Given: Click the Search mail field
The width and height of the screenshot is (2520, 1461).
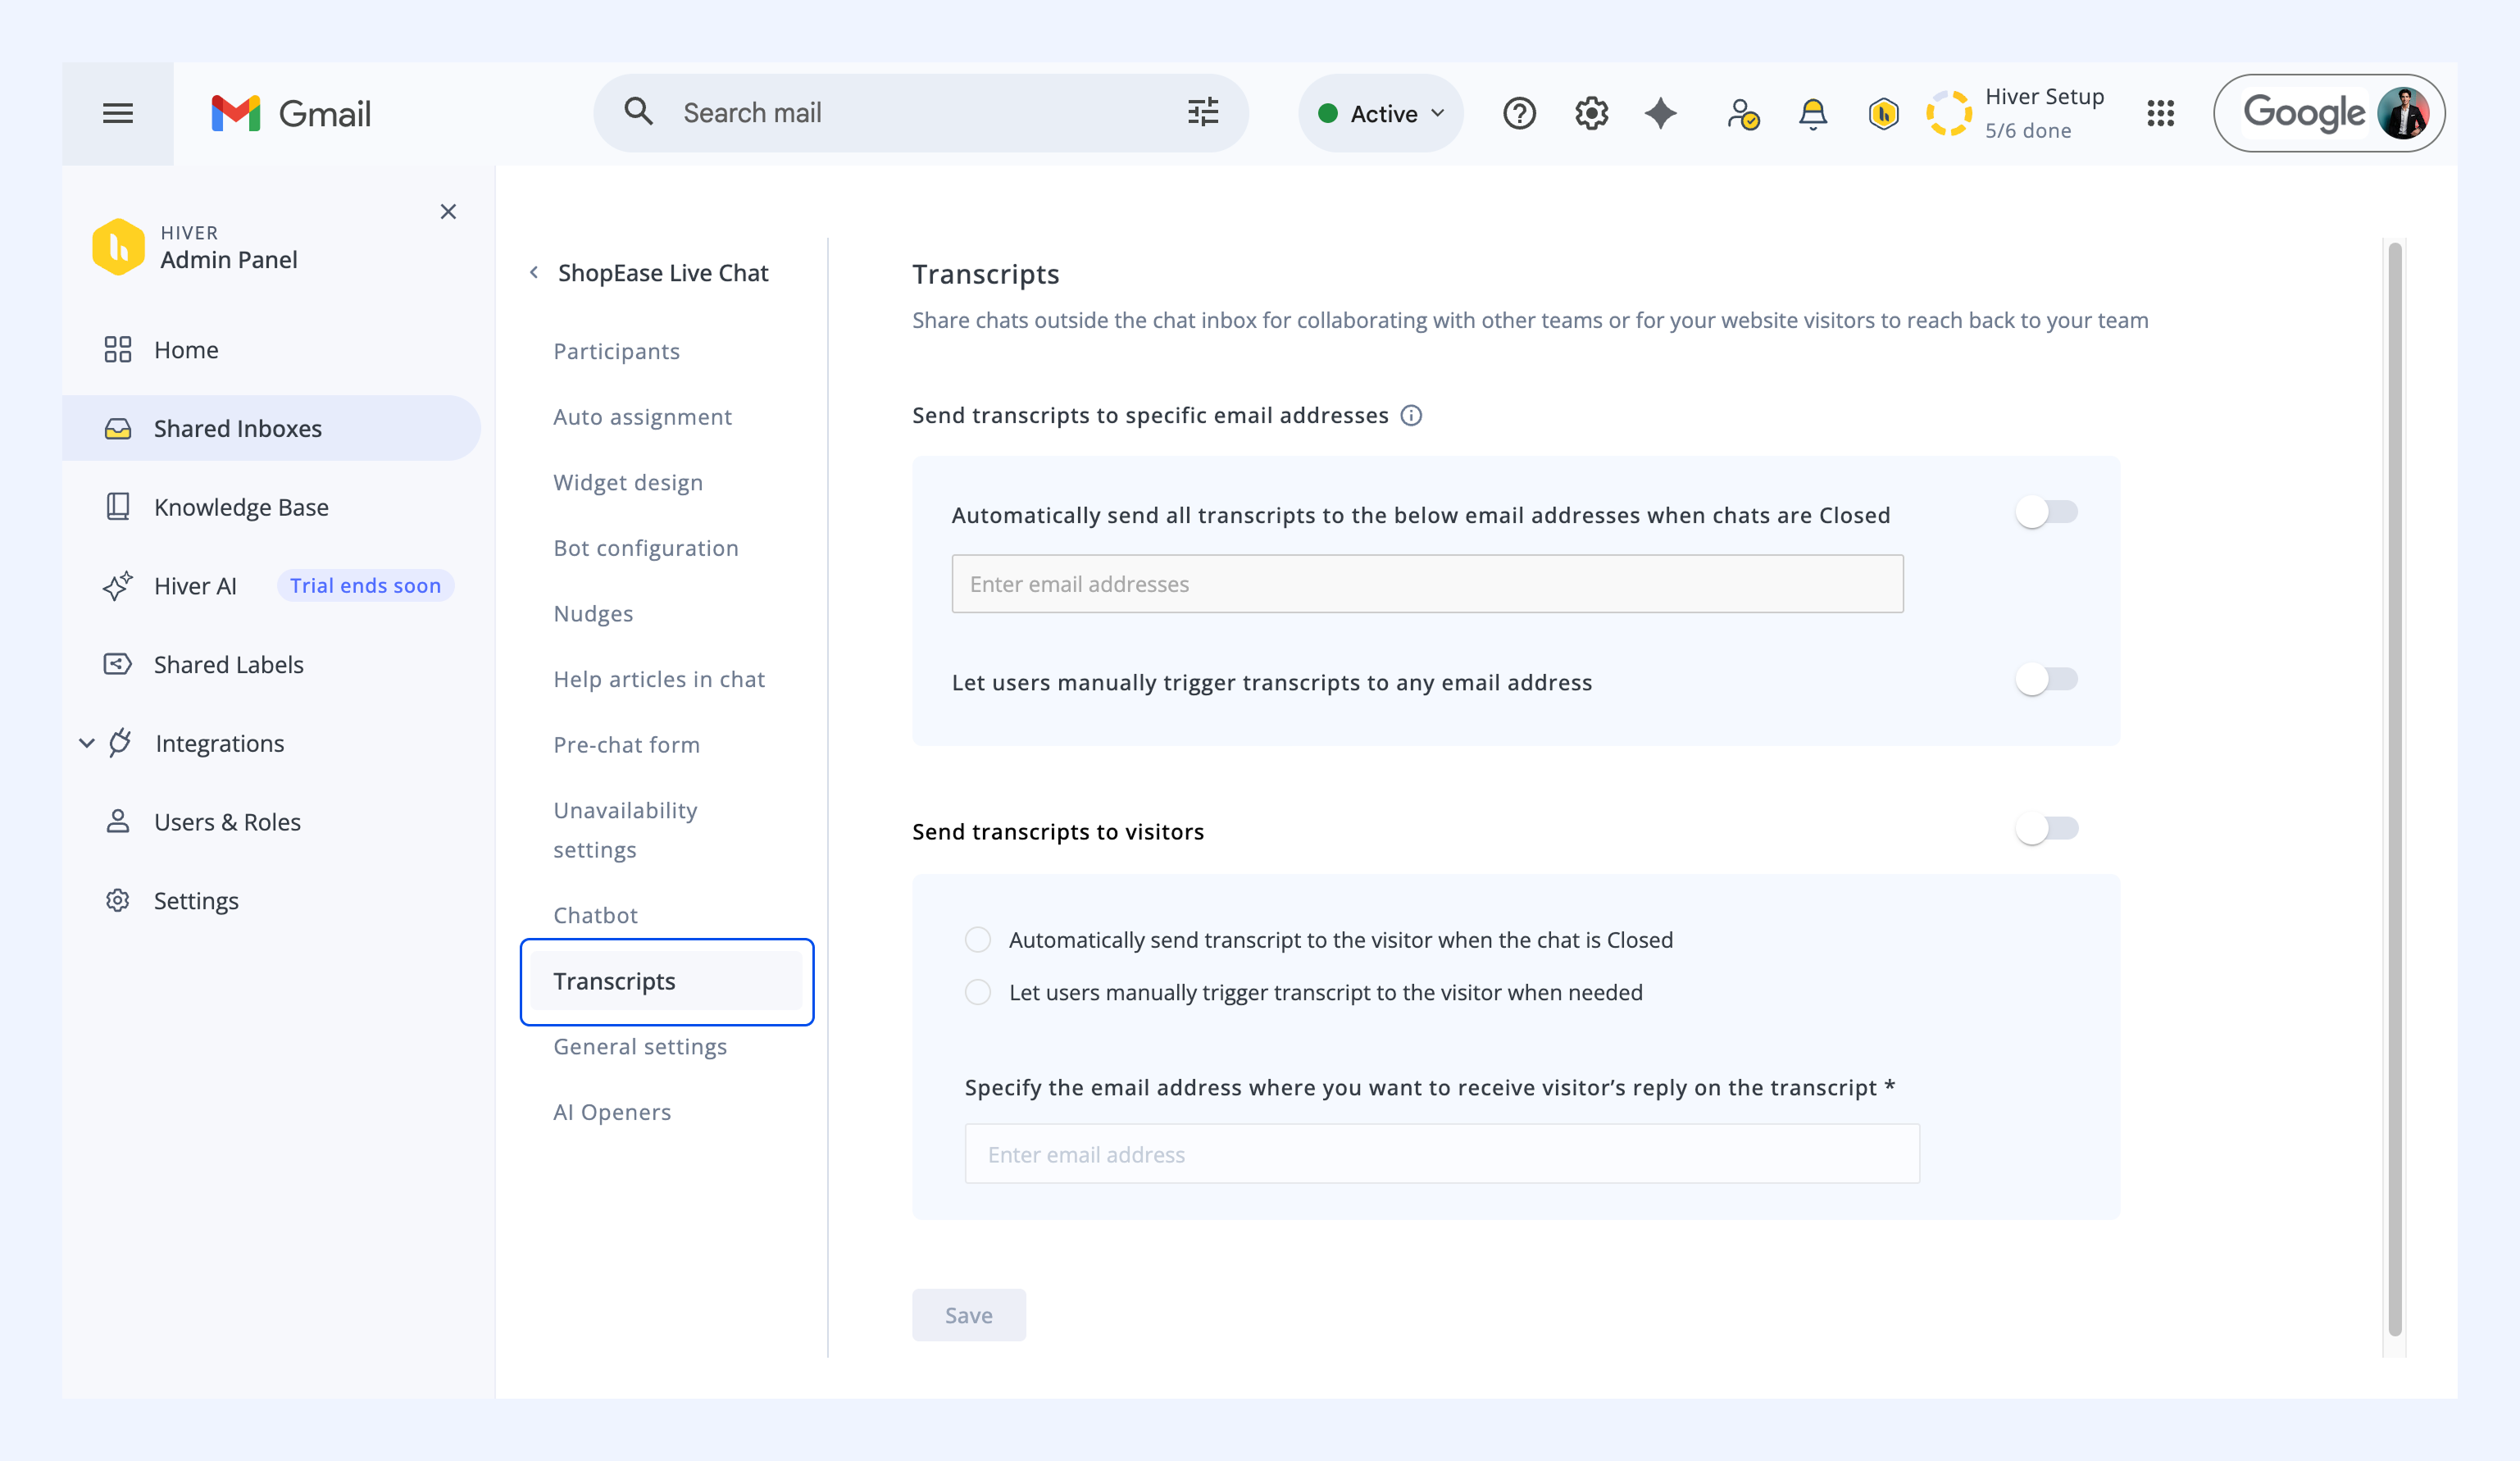Looking at the screenshot, I should (920, 113).
